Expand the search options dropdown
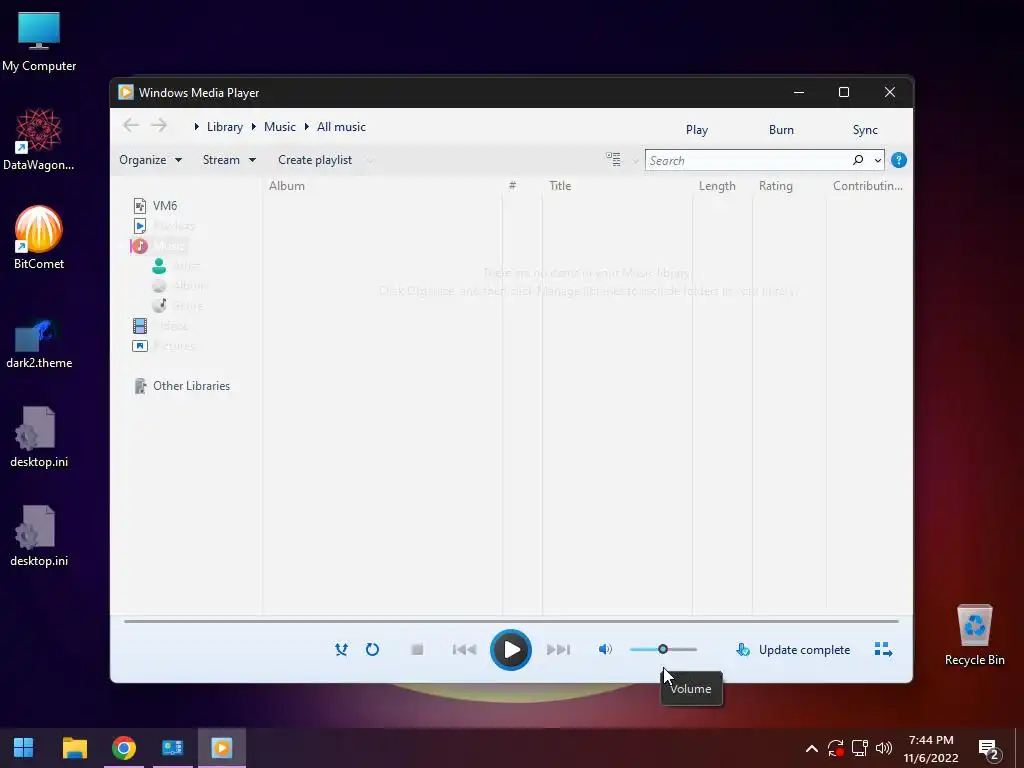 (x=878, y=161)
